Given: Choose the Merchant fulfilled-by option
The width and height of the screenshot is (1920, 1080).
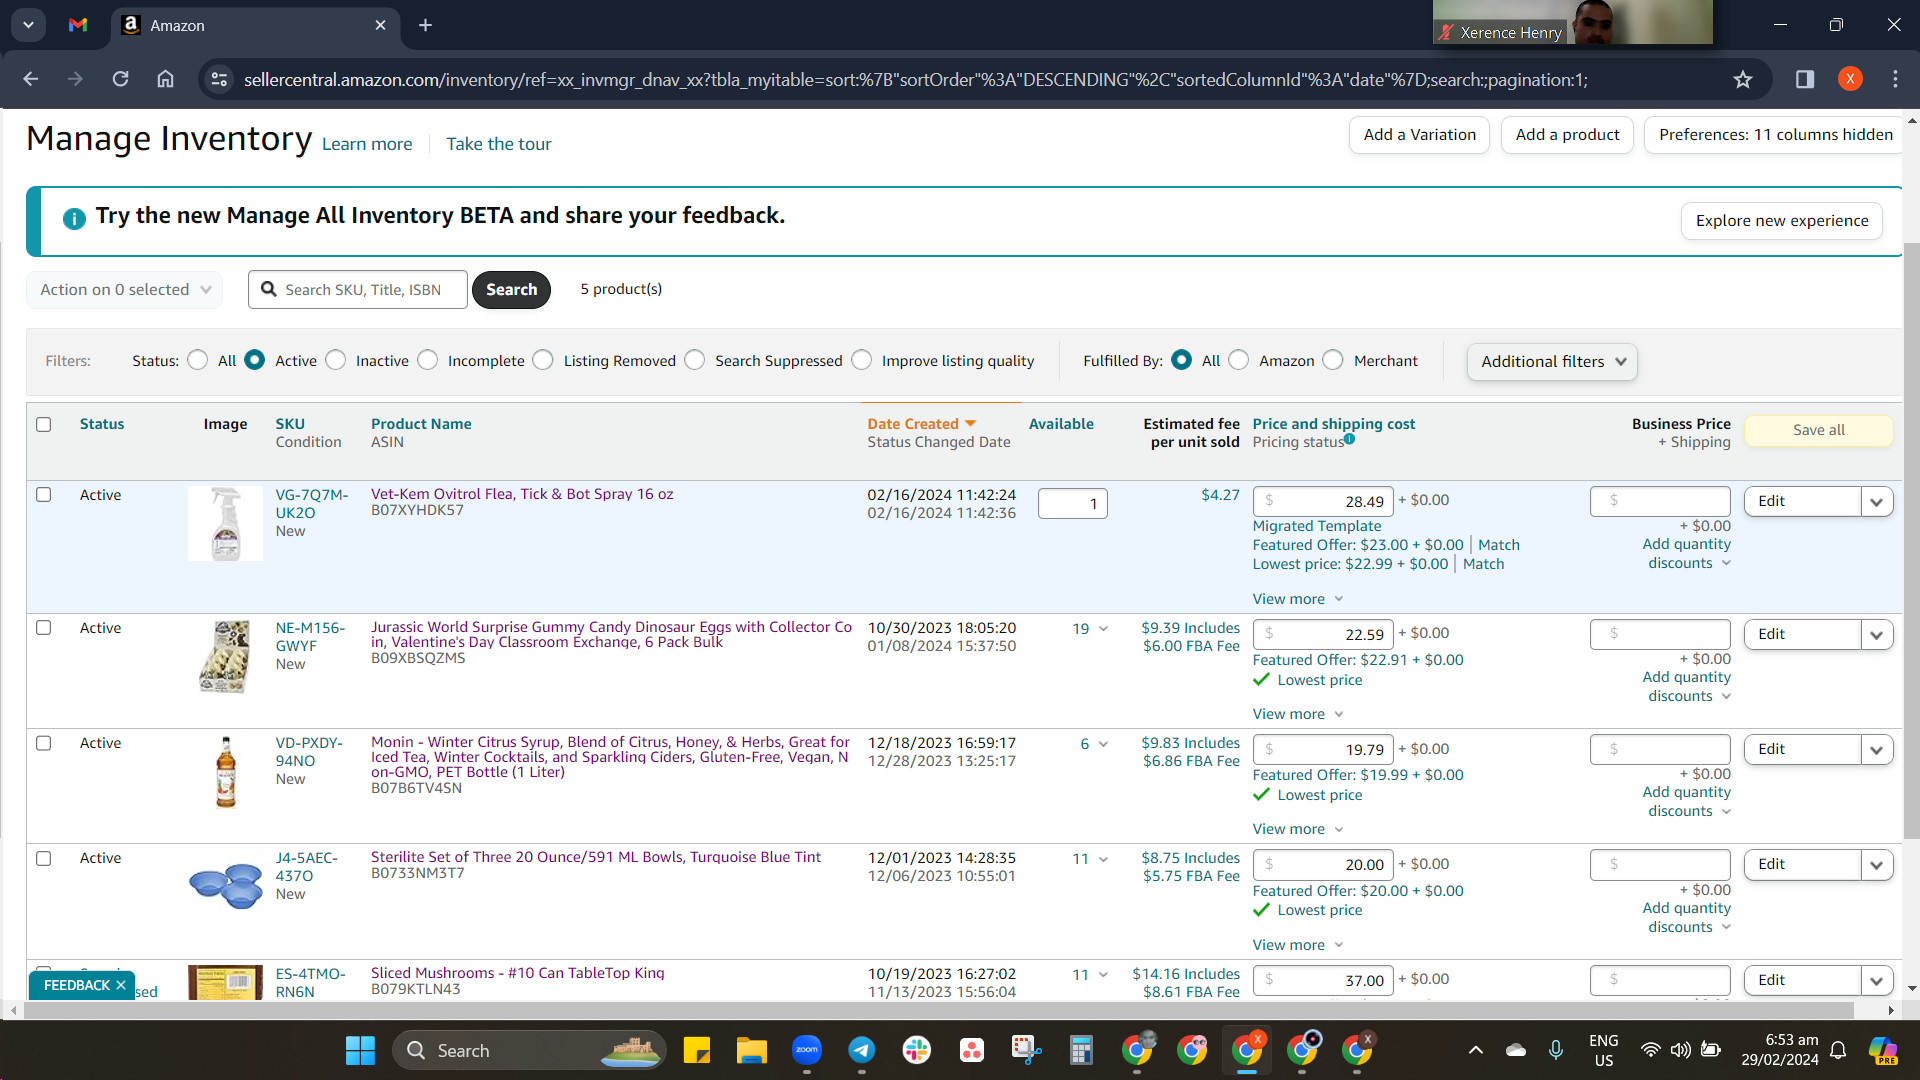Looking at the screenshot, I should point(1333,360).
